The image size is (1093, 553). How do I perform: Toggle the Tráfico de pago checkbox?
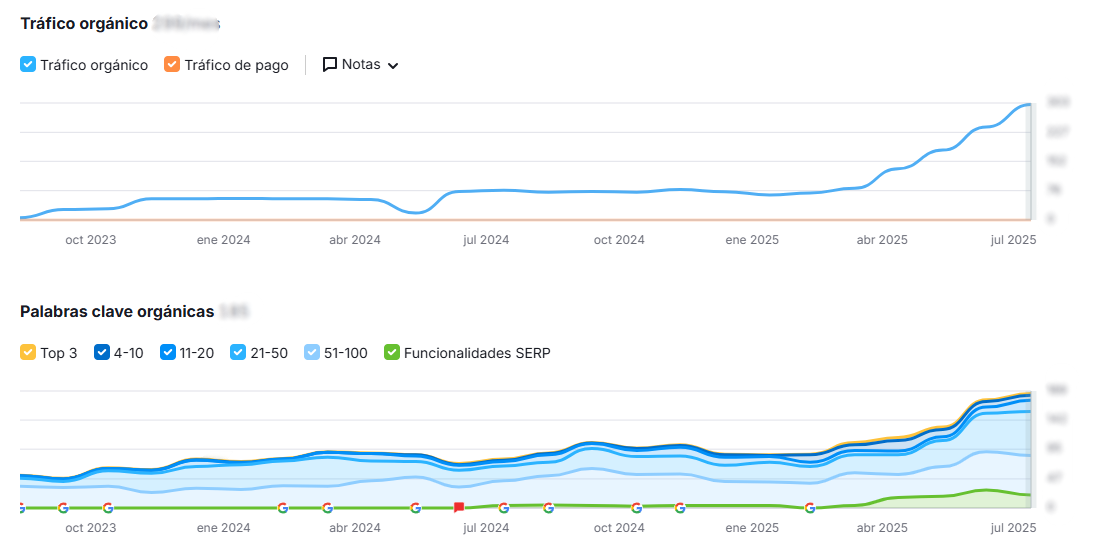(x=172, y=65)
